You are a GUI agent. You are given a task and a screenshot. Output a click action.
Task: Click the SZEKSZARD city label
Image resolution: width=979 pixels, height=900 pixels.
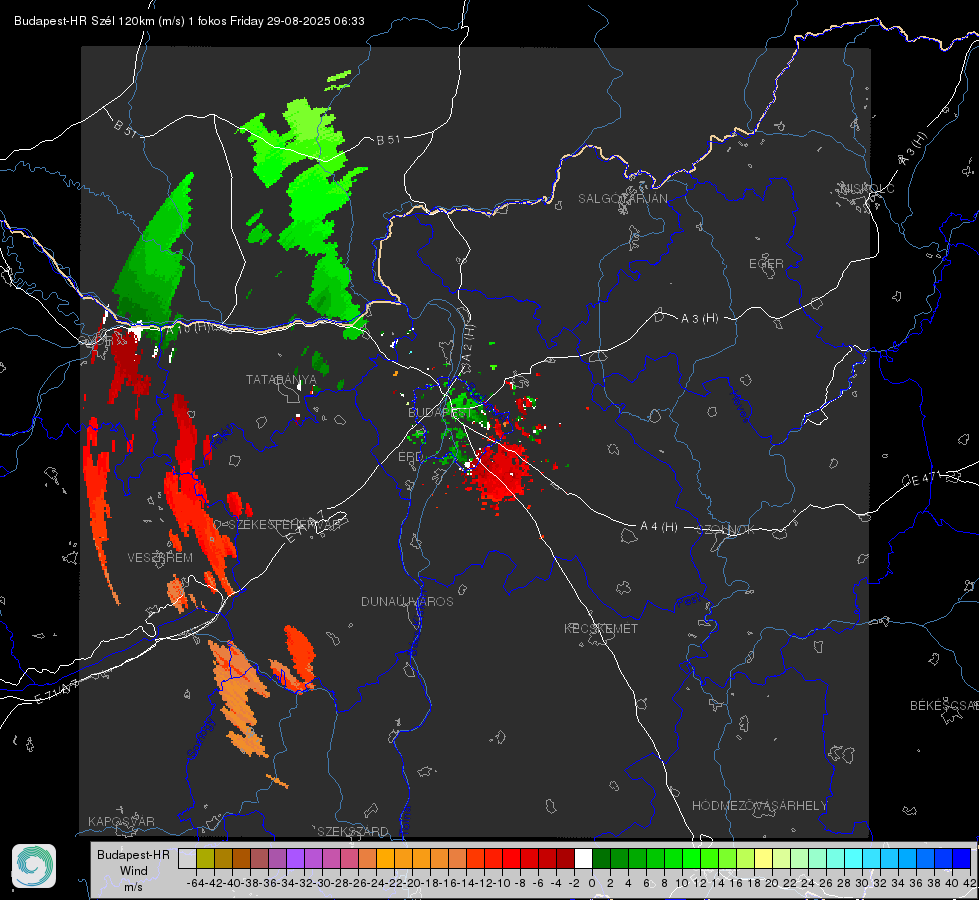(353, 831)
